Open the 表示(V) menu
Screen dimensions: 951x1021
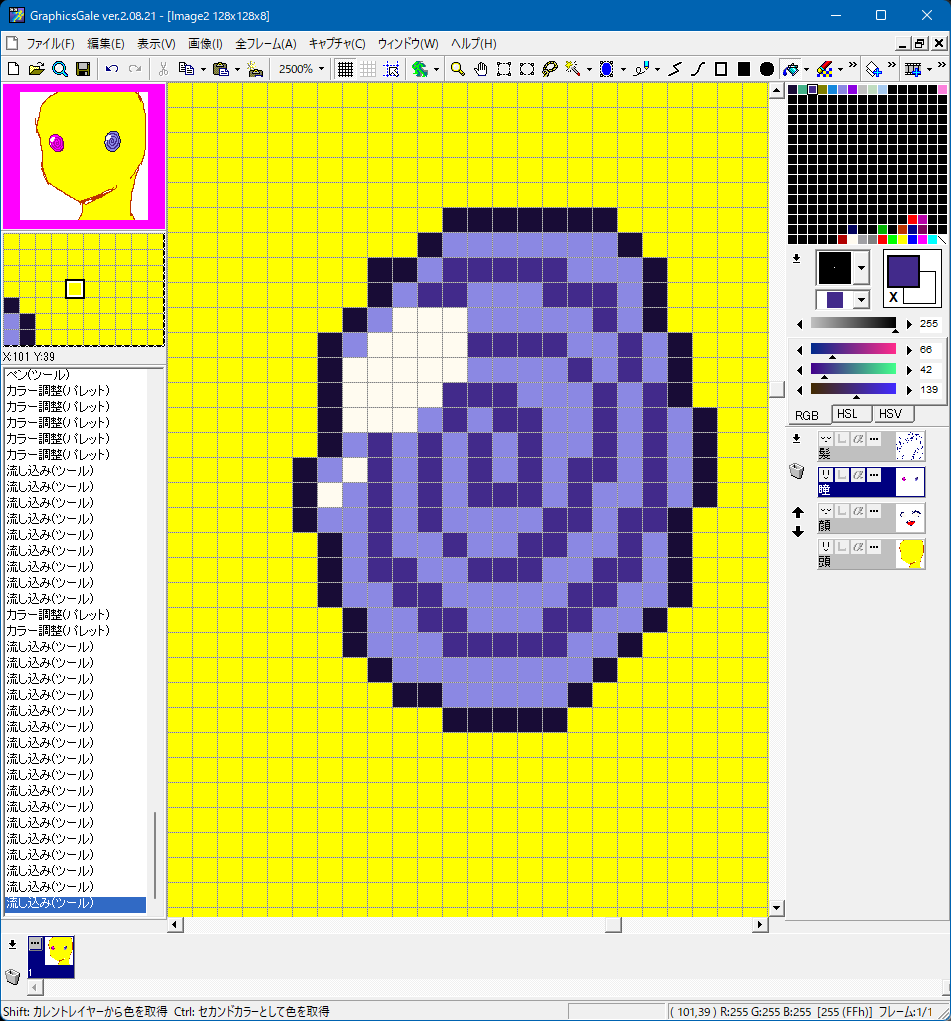(x=156, y=44)
